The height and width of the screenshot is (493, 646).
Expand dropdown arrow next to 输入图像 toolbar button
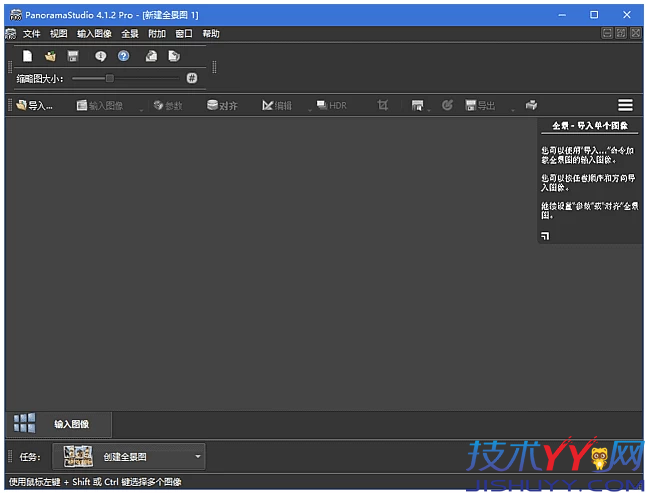[x=141, y=110]
